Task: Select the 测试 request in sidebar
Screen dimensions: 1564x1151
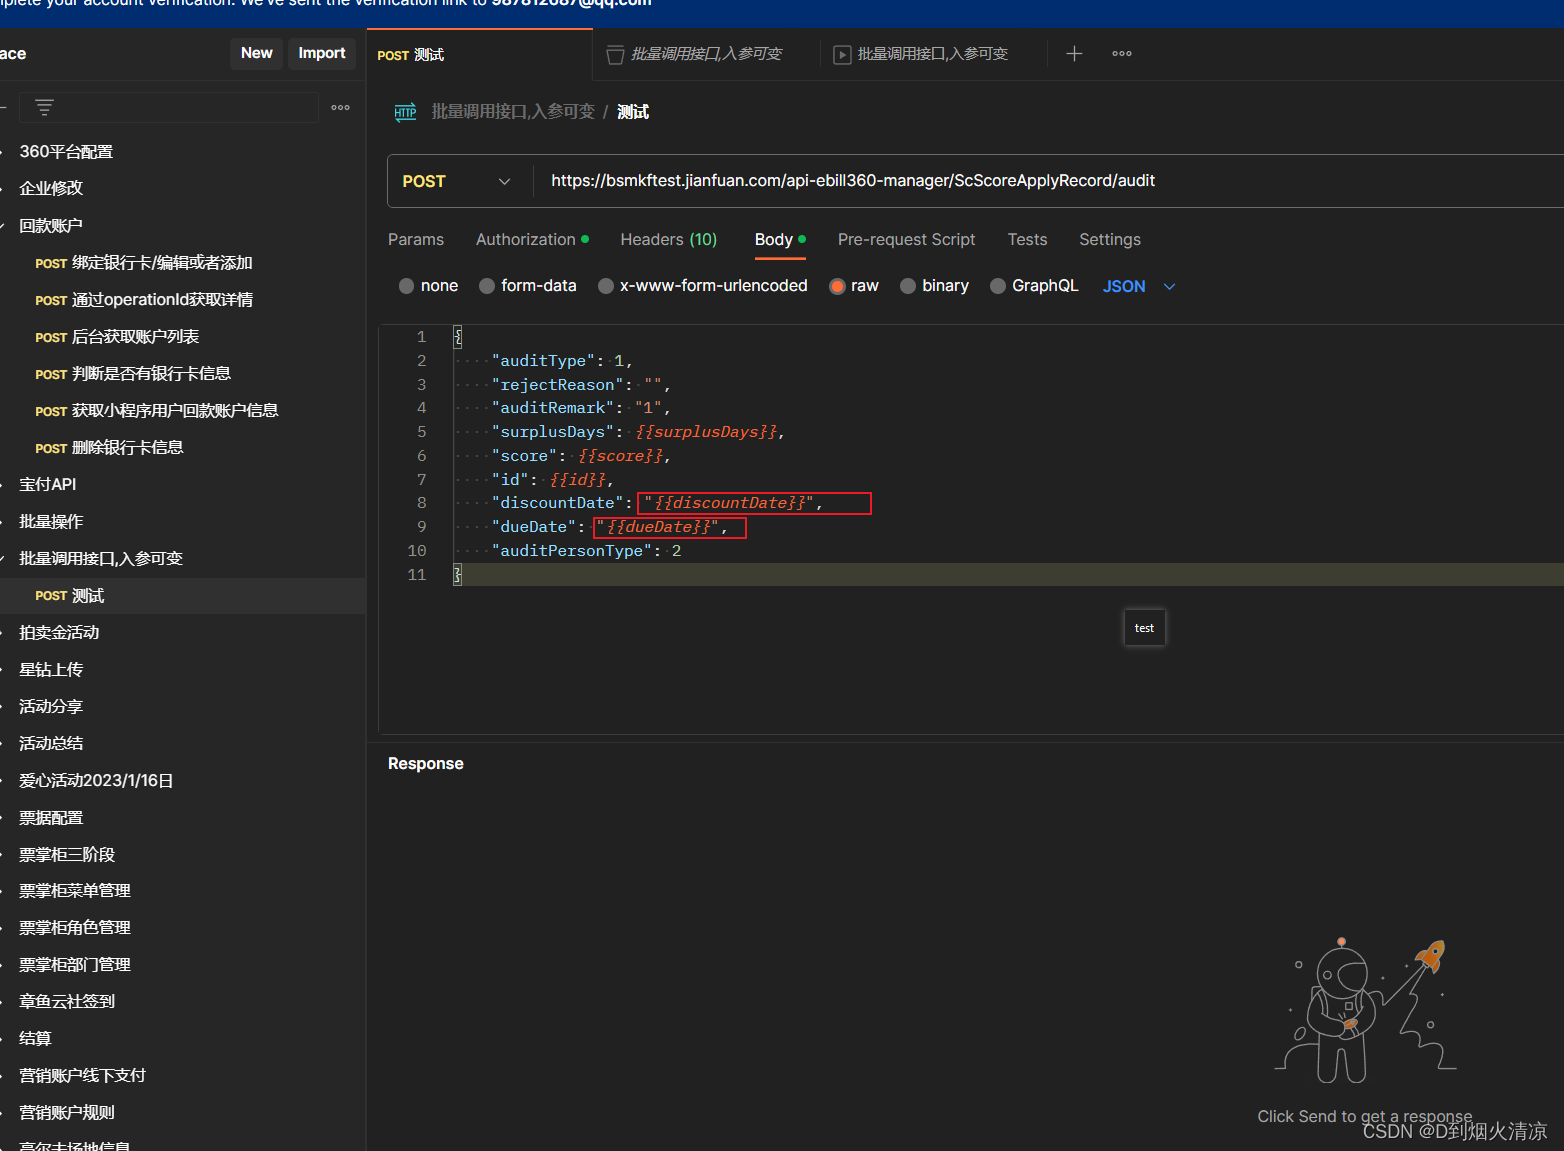Action: (x=183, y=596)
